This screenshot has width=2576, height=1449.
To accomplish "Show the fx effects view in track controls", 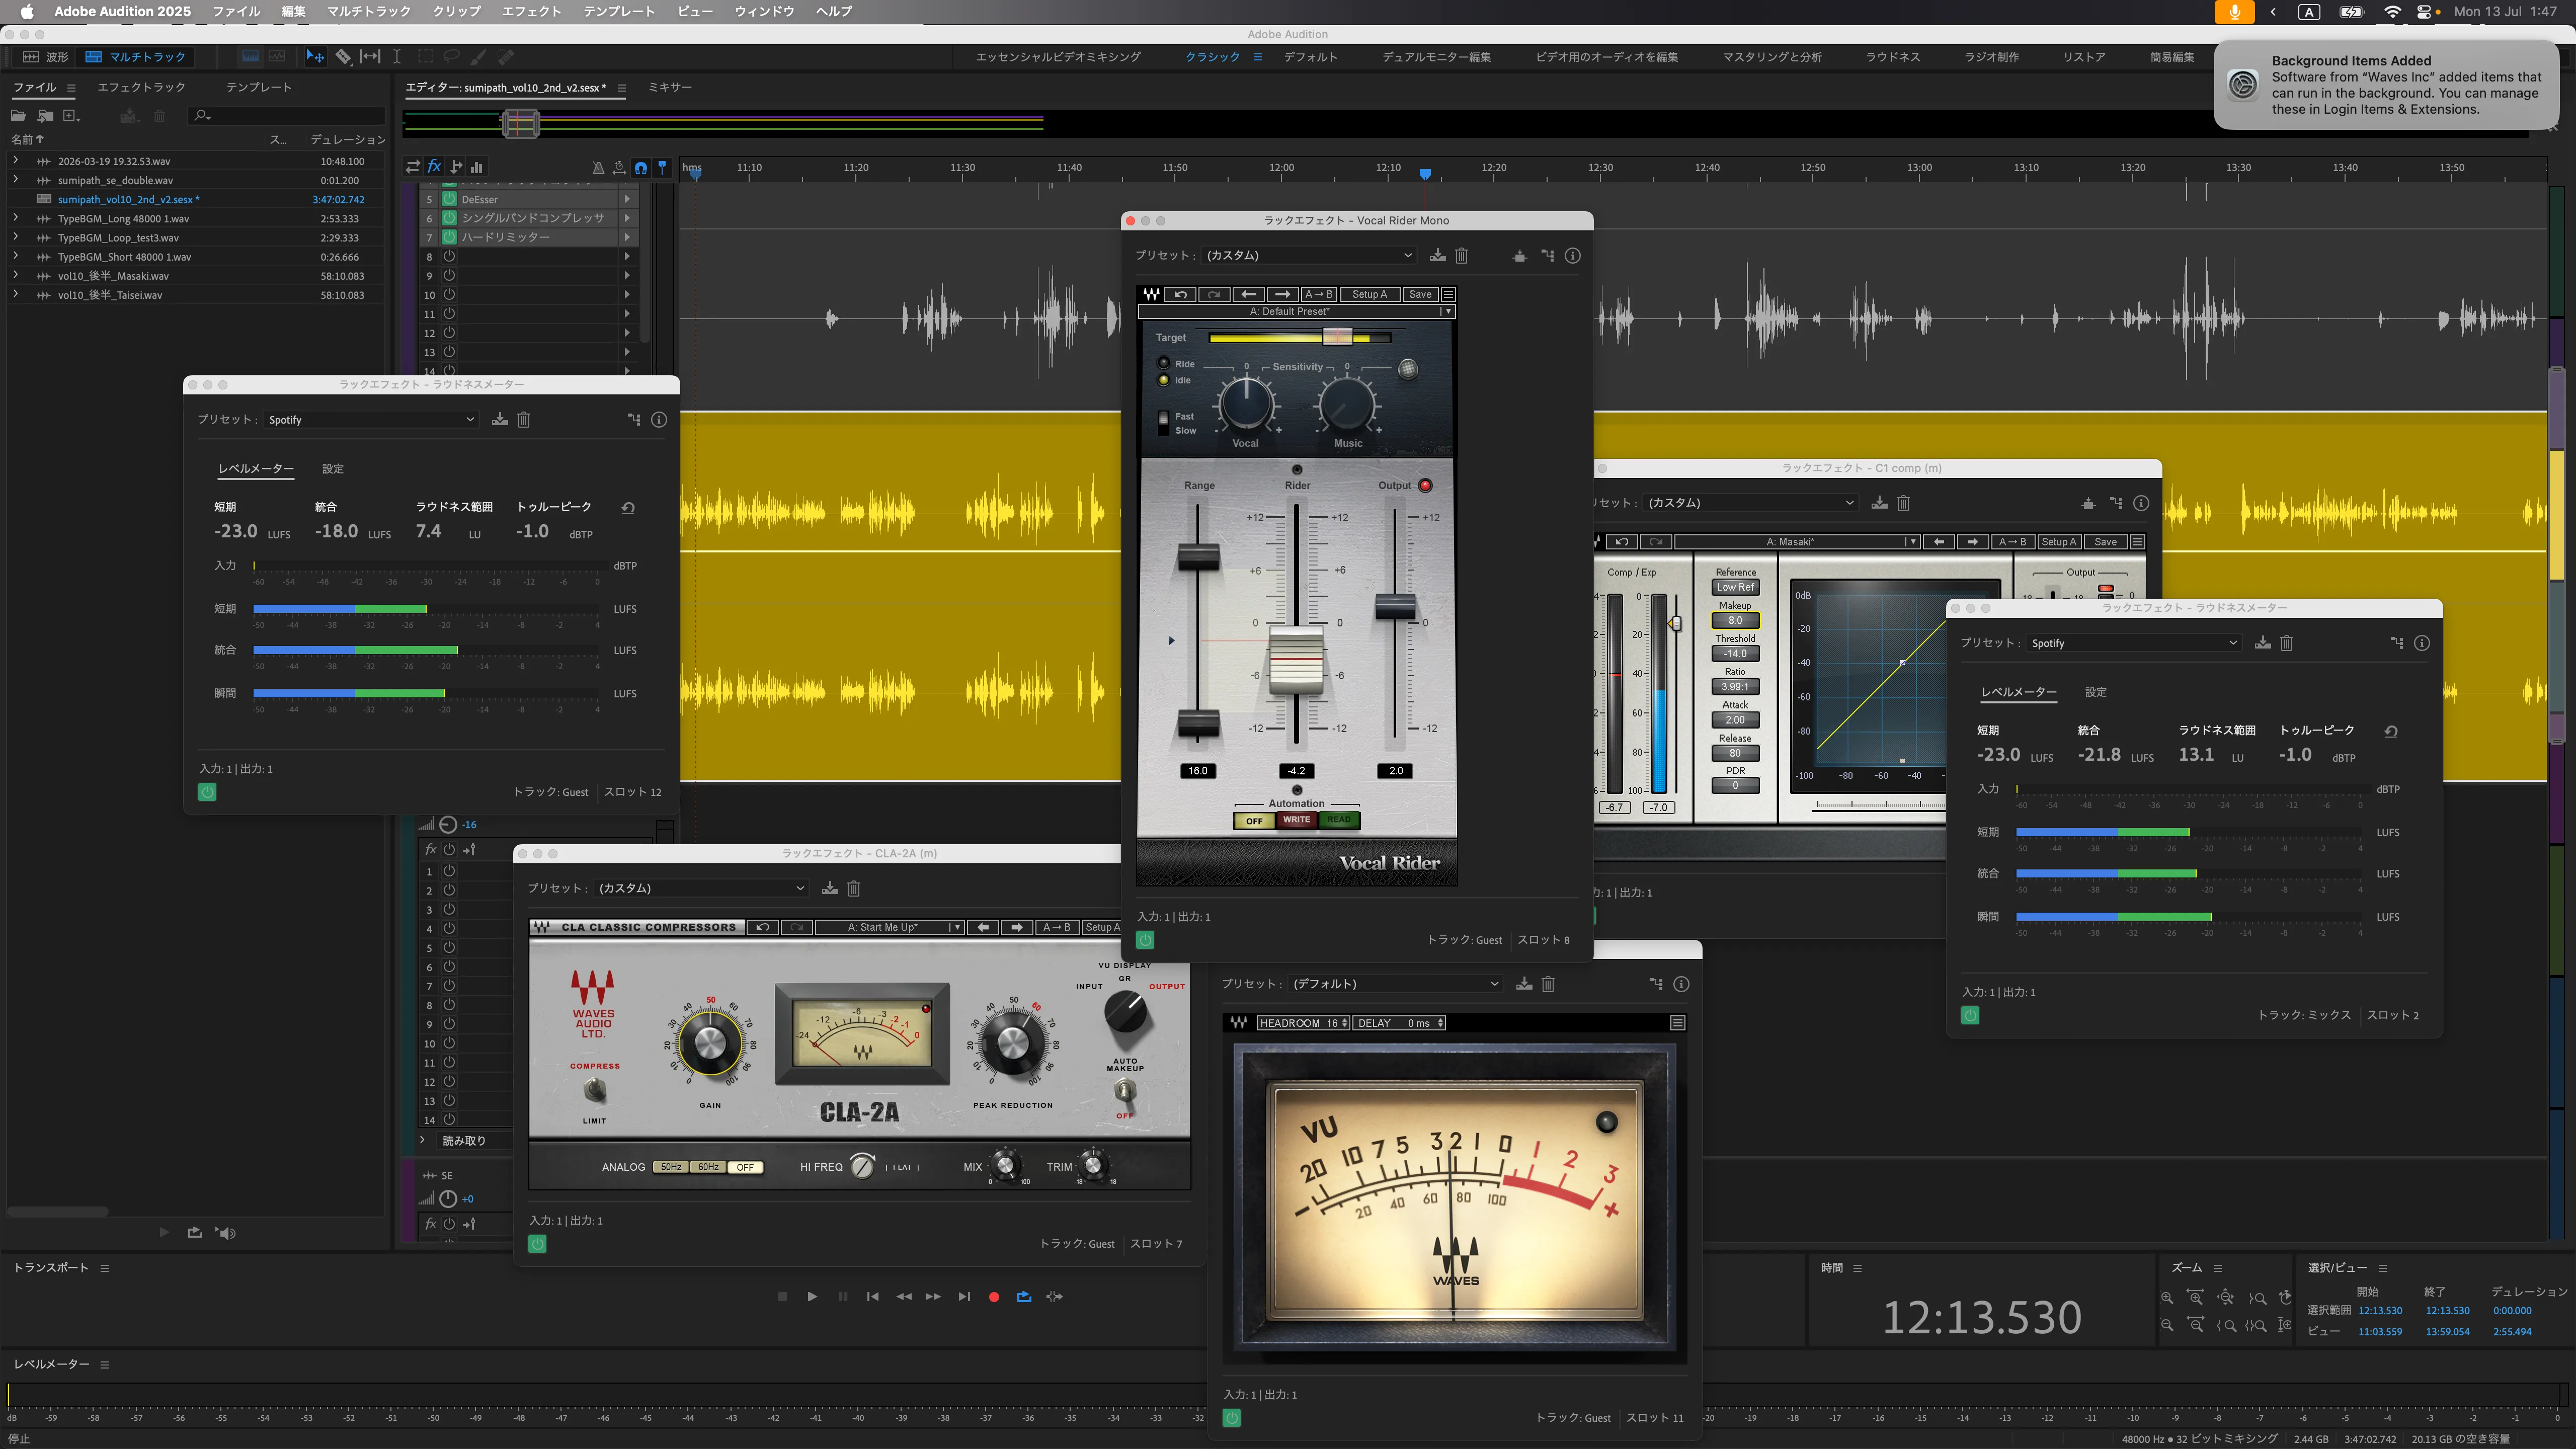I will (434, 167).
